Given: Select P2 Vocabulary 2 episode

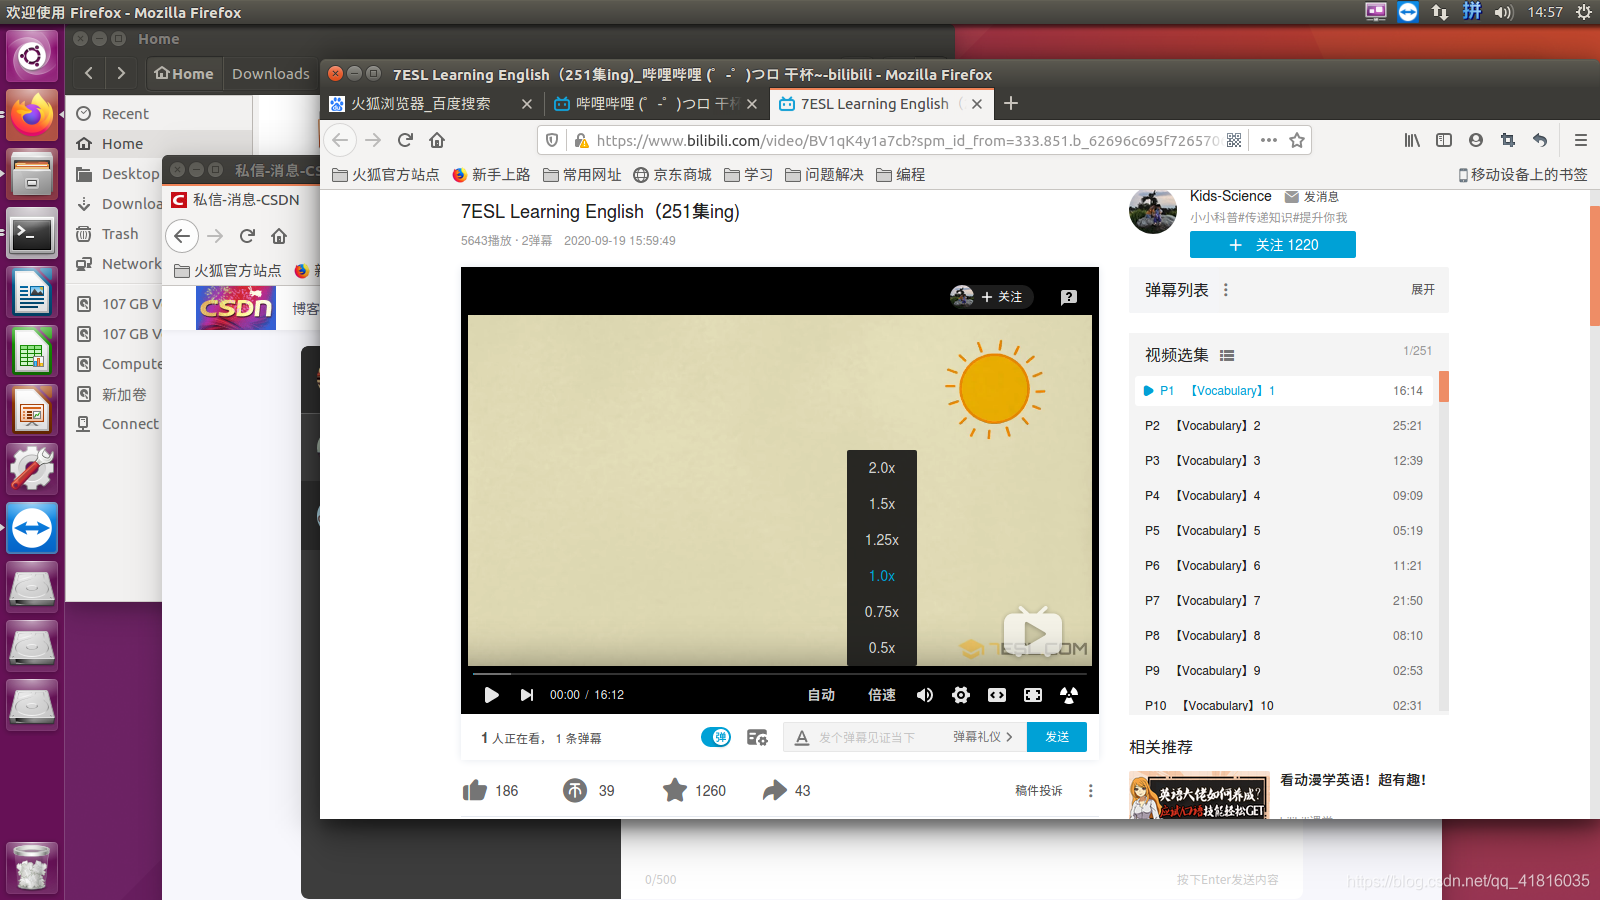Looking at the screenshot, I should [x=1284, y=426].
